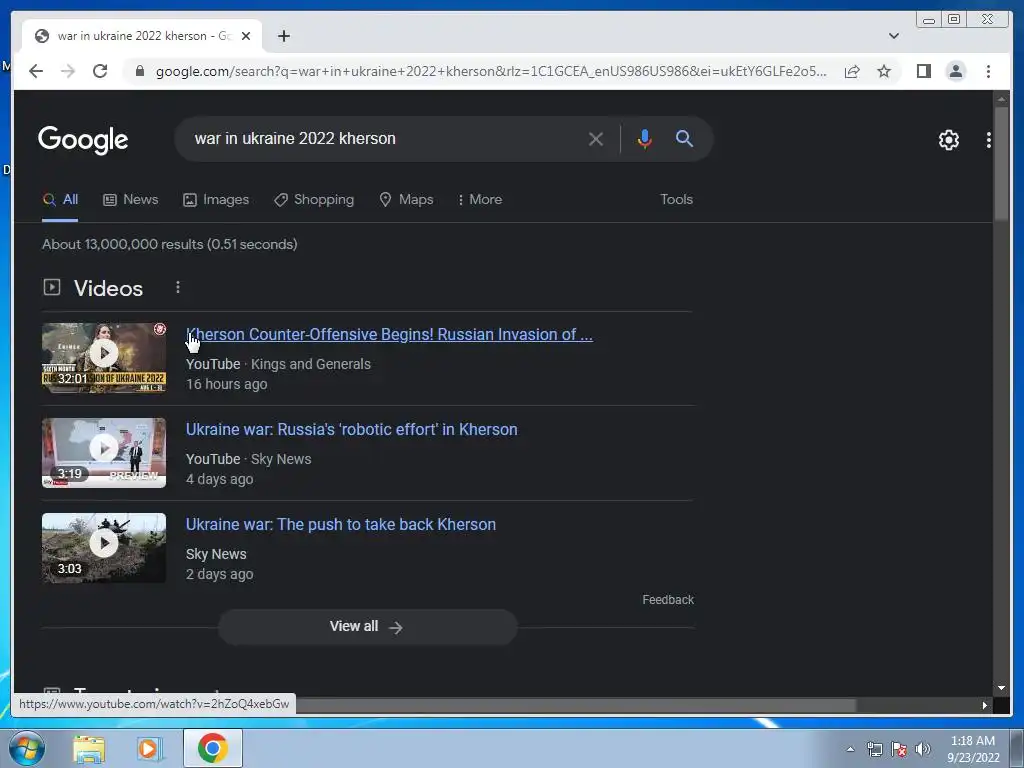Switch to the Maps tab
This screenshot has height=768, width=1024.
406,199
